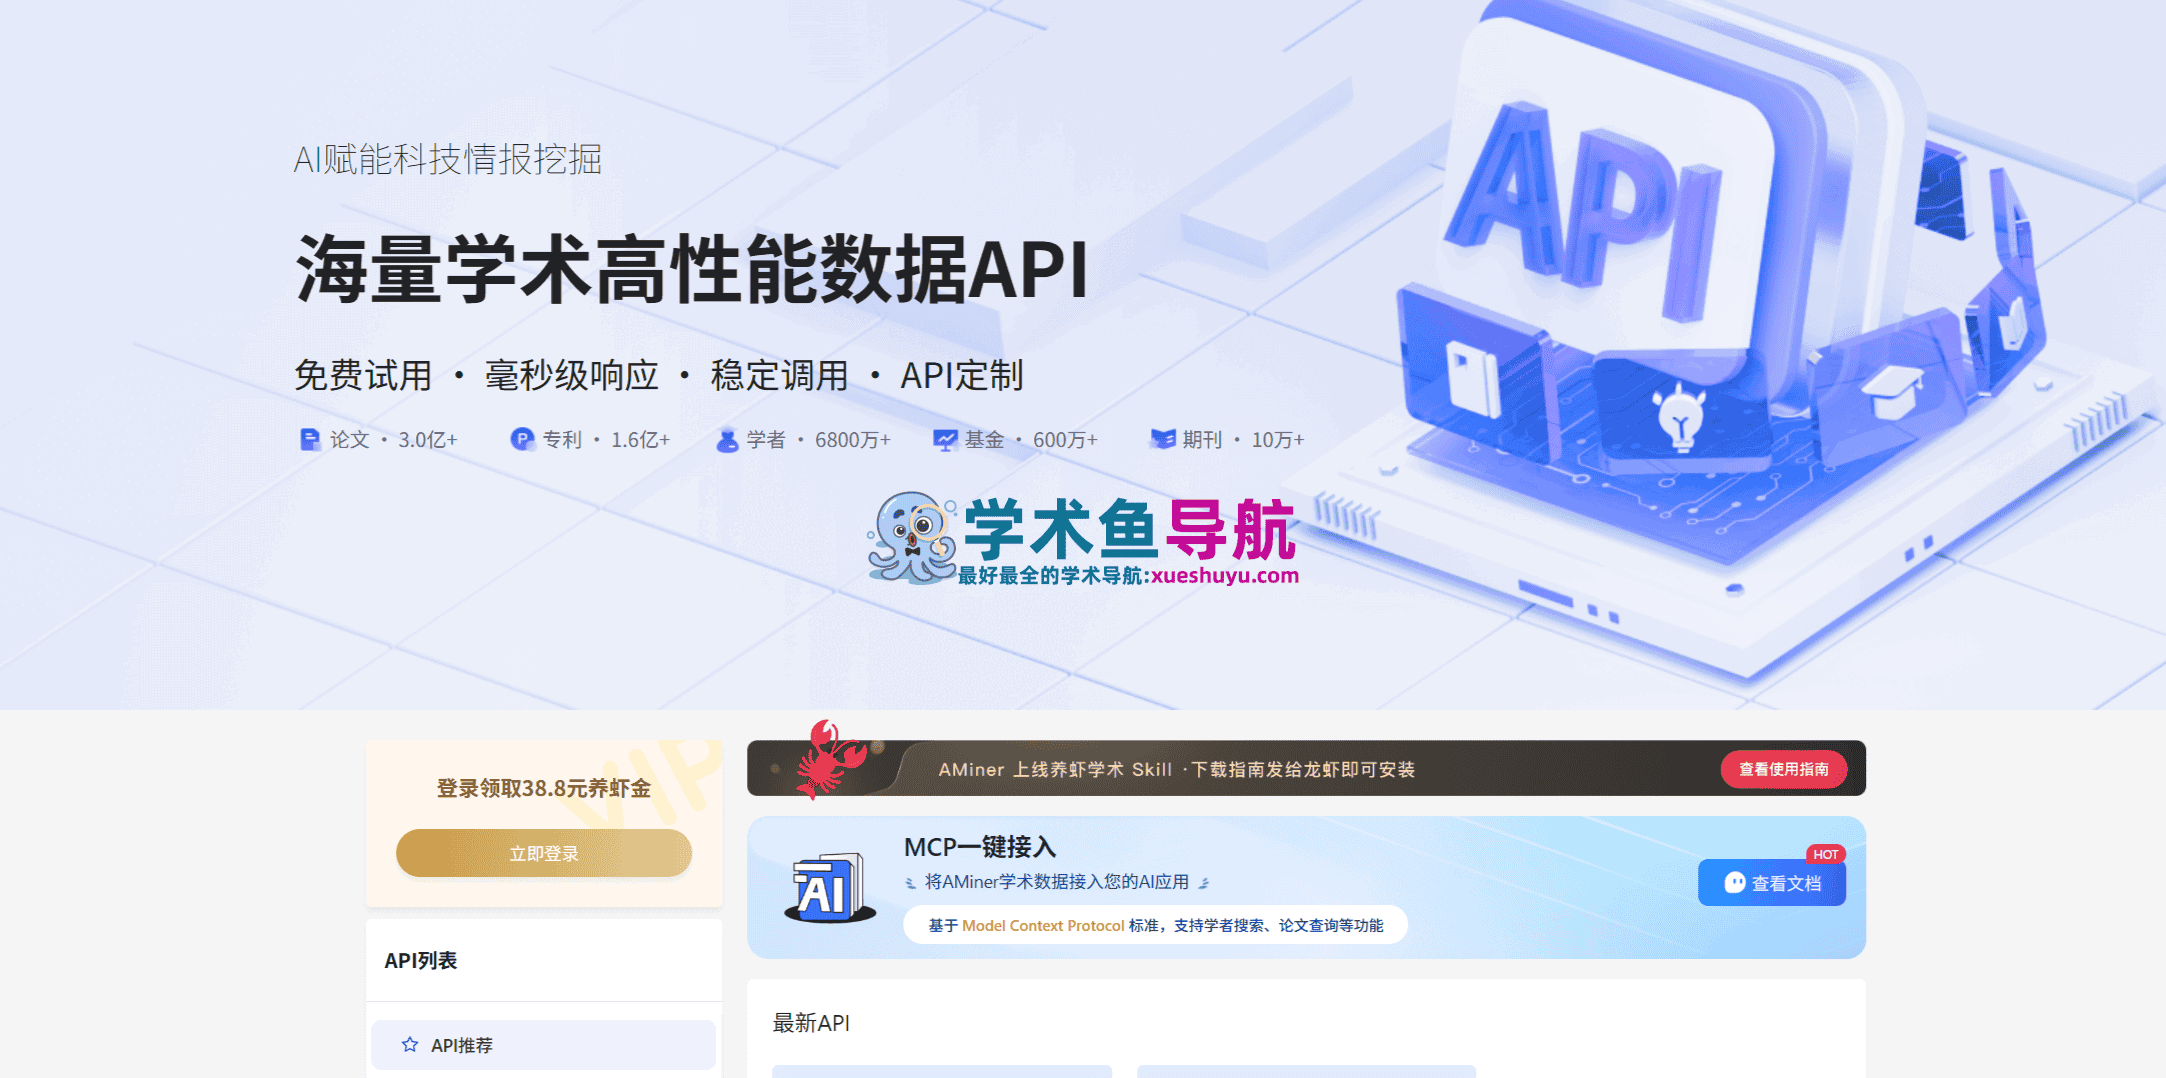Click the API定制 feature text

coord(962,376)
